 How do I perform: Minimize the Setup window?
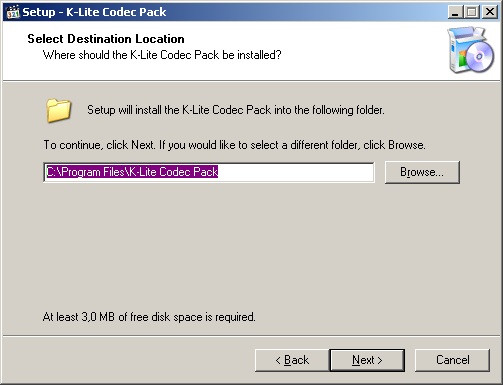[455, 12]
